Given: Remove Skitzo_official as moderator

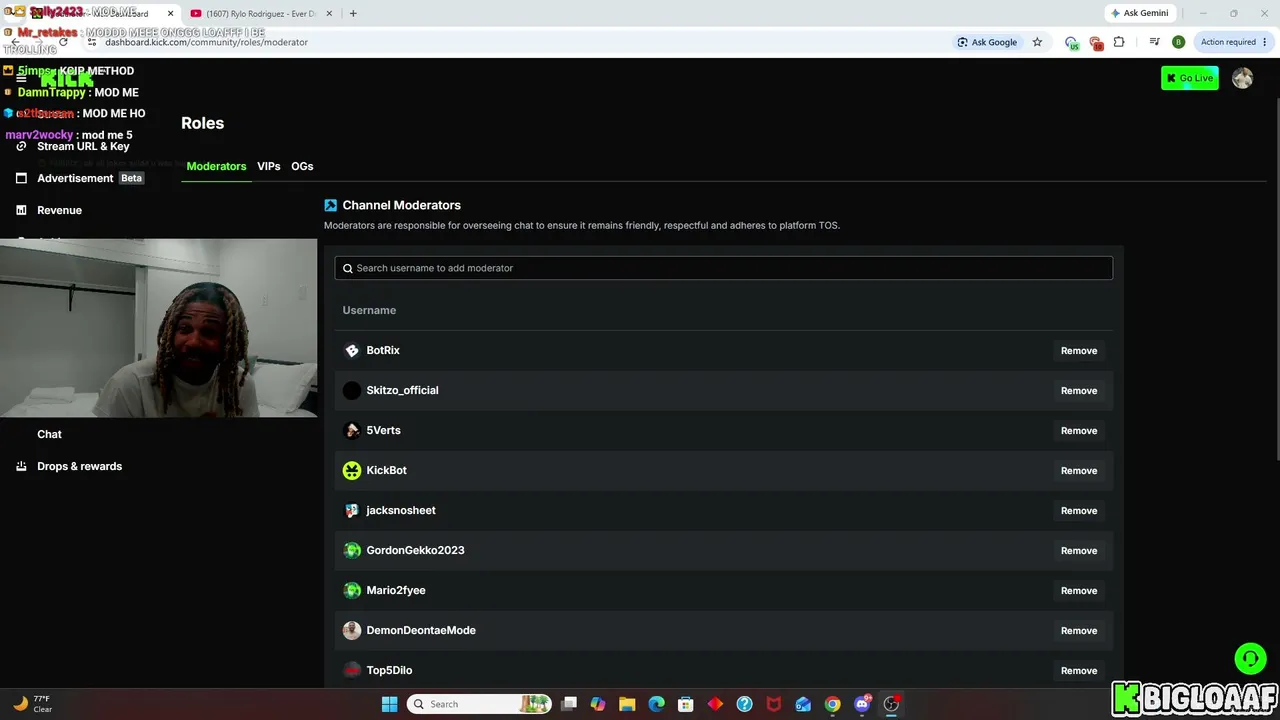Looking at the screenshot, I should pos(1079,391).
